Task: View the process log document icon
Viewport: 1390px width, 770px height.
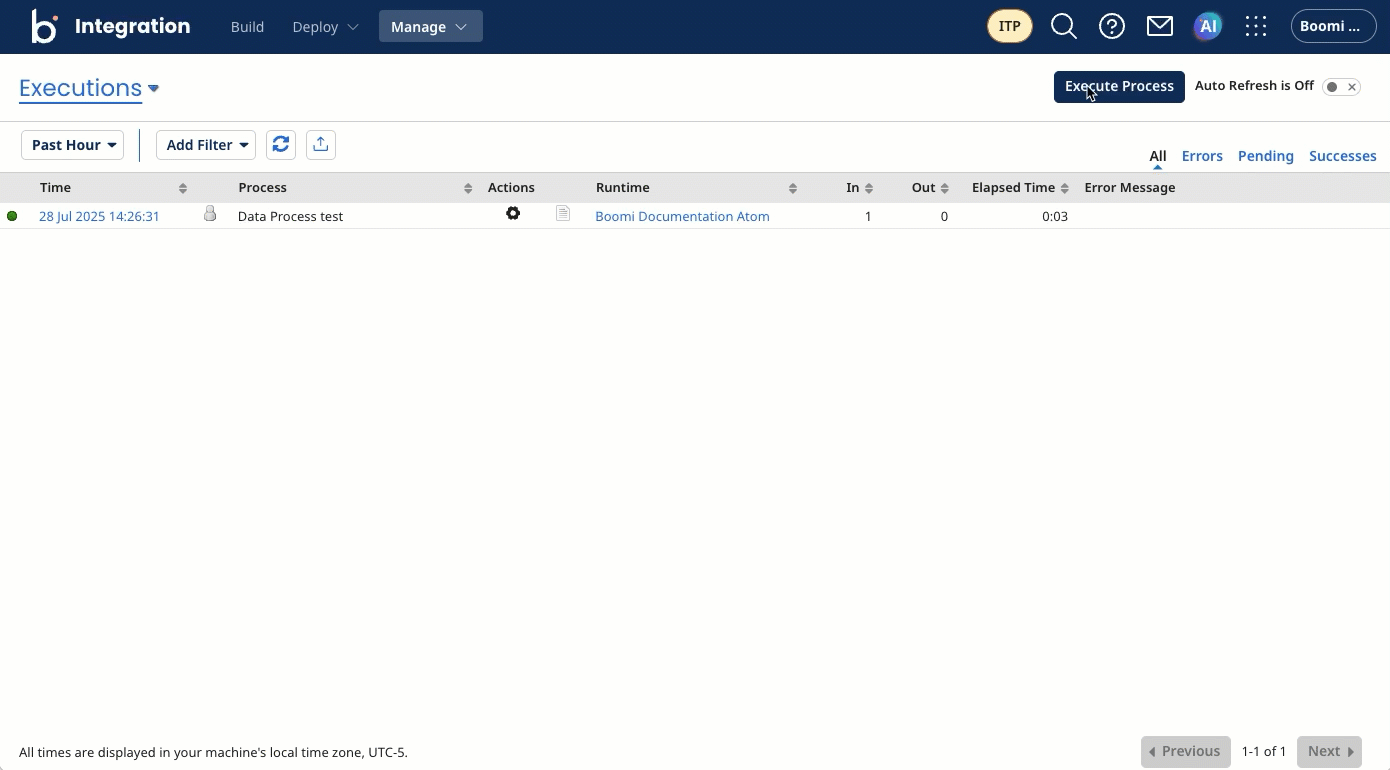Action: pos(562,213)
